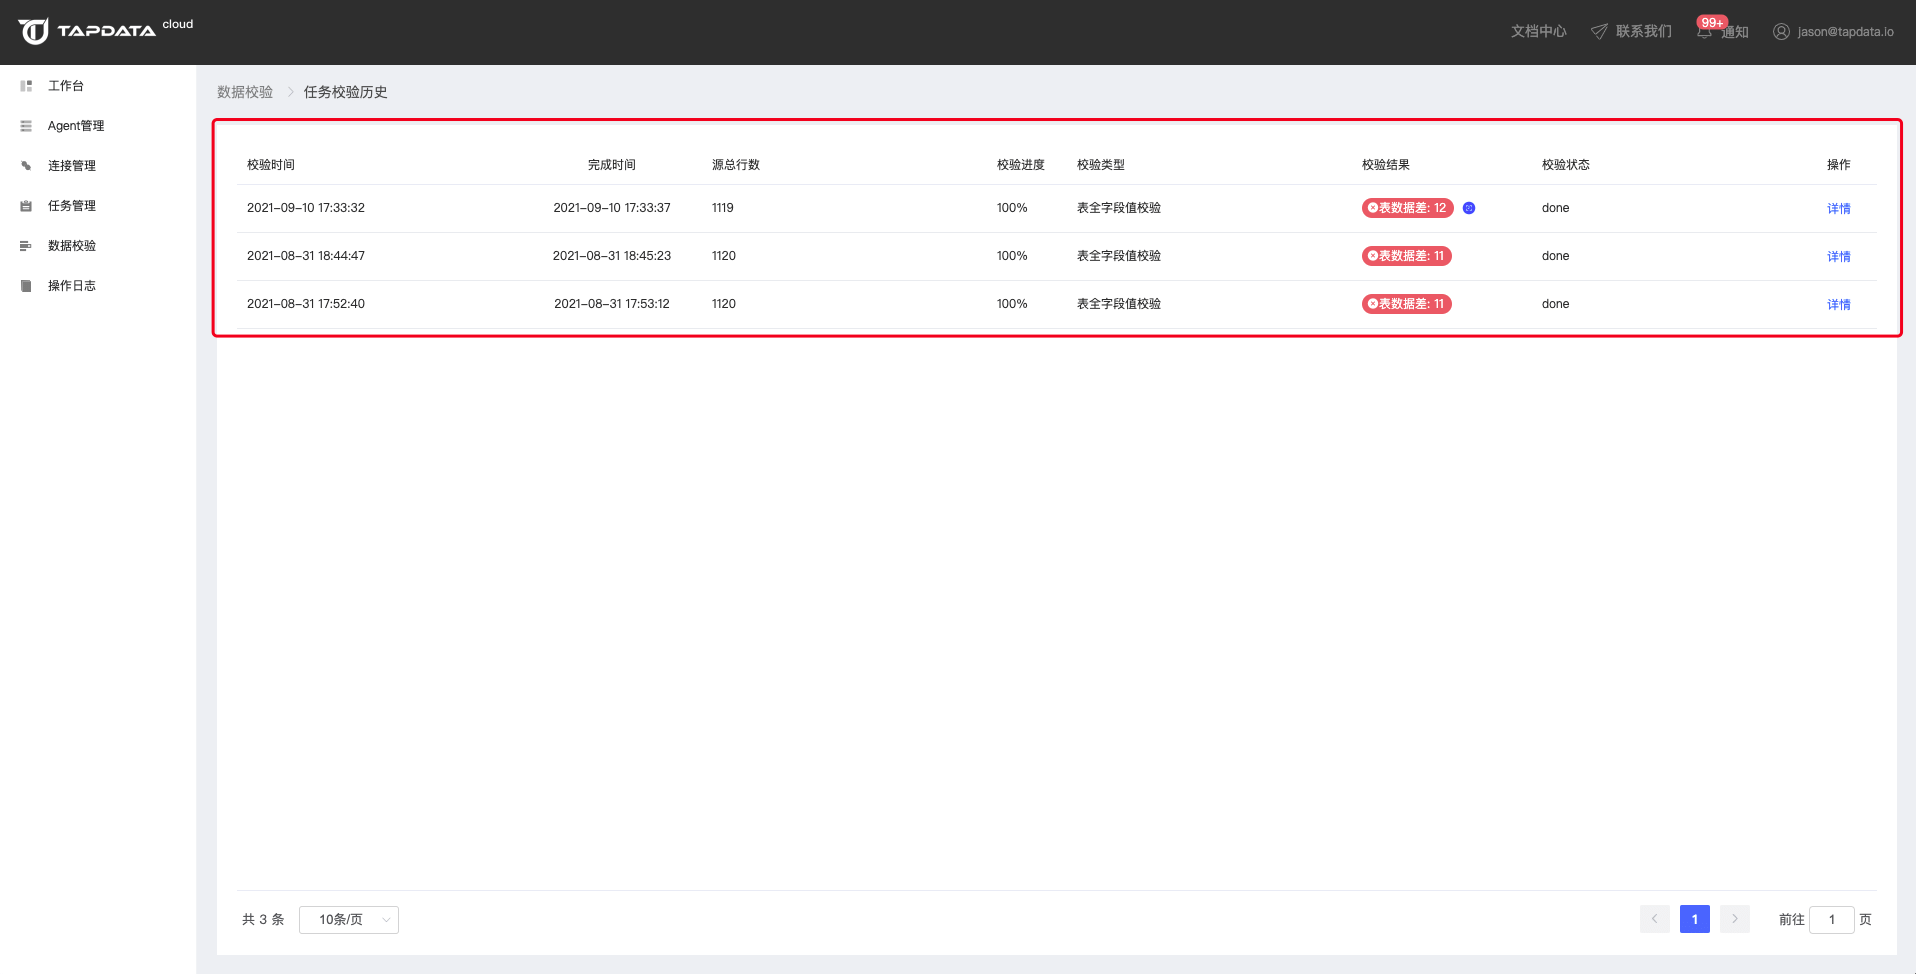Viewport: 1916px width, 974px height.
Task: Click blue info icon beside 表数据差: 12
Action: [x=1469, y=208]
